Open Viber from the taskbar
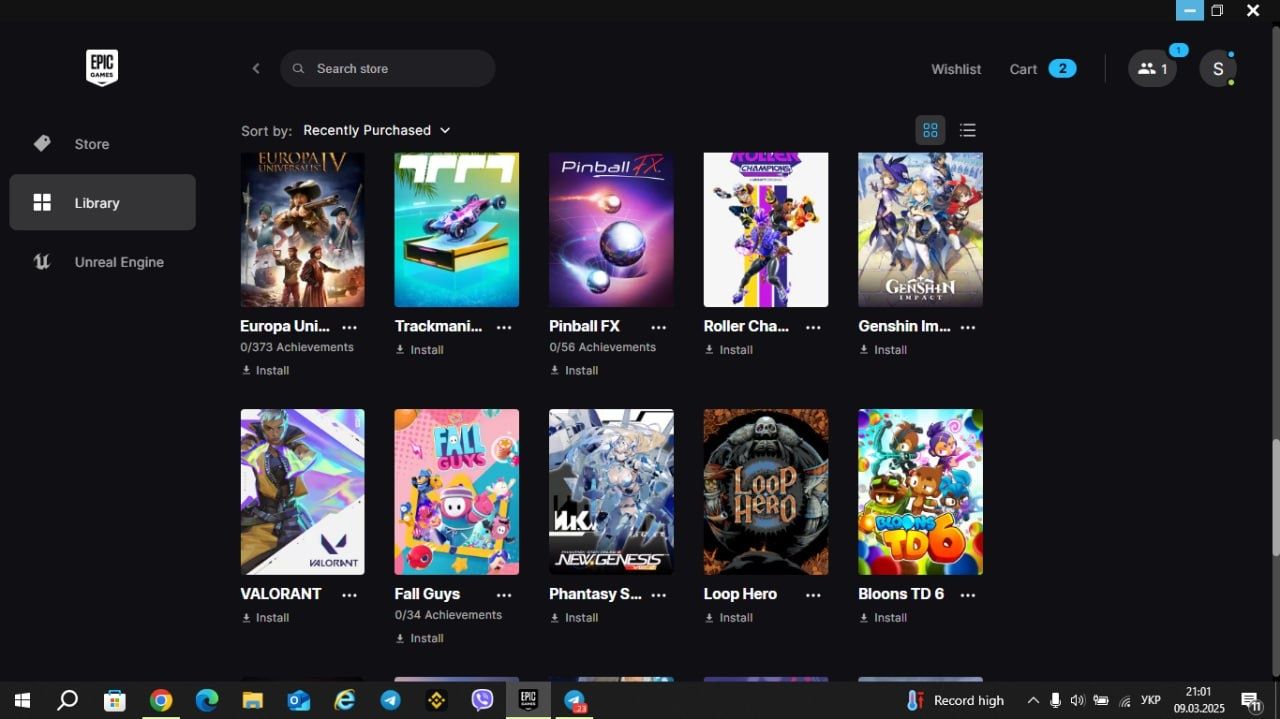 pyautogui.click(x=482, y=701)
